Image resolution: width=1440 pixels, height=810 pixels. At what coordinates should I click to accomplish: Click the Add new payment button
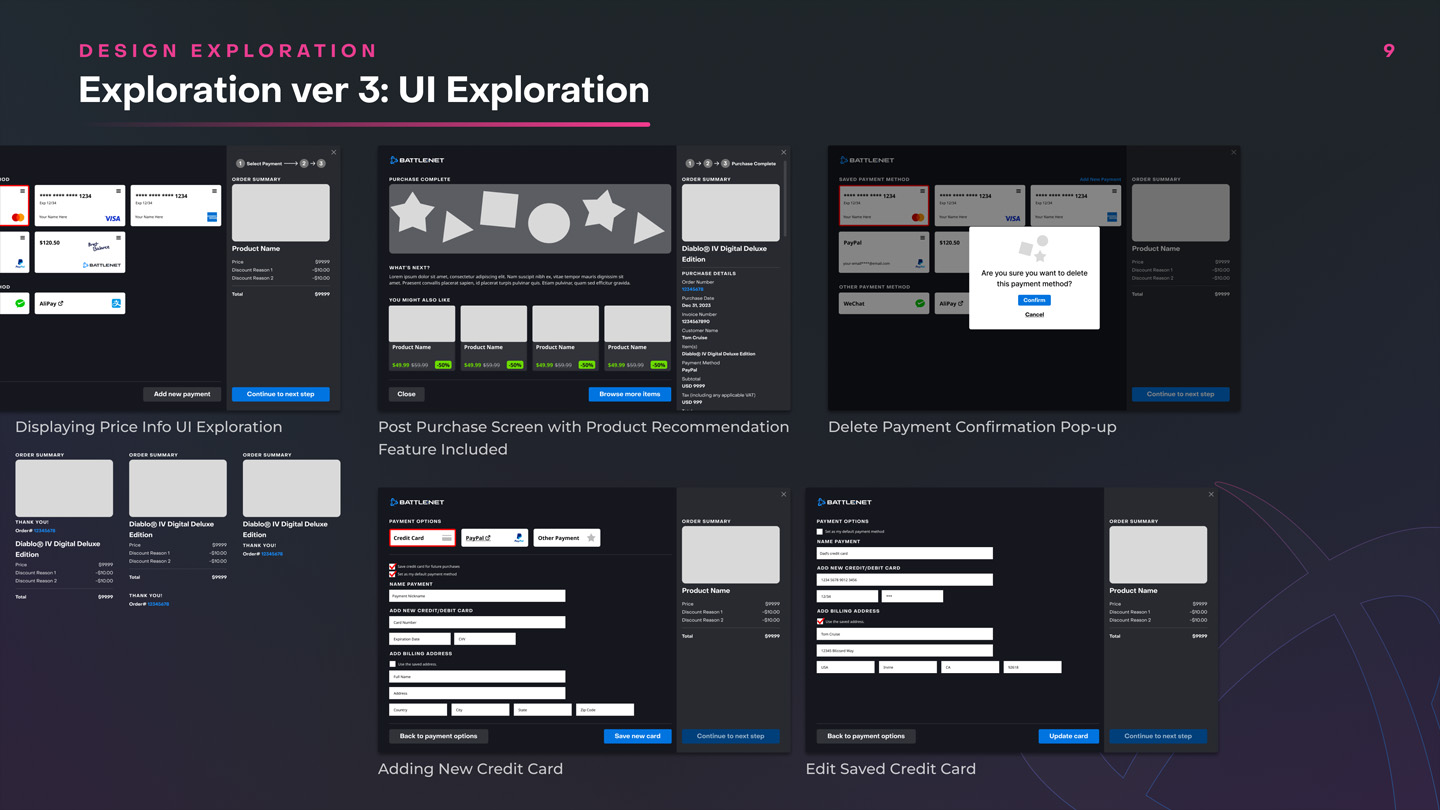(182, 394)
